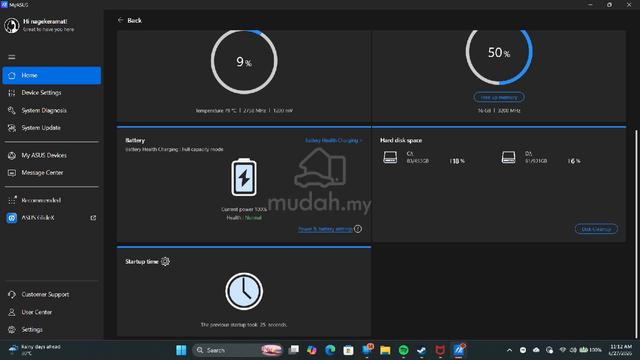Click the D: drive icon
640x360 pixels.
[x=509, y=157]
